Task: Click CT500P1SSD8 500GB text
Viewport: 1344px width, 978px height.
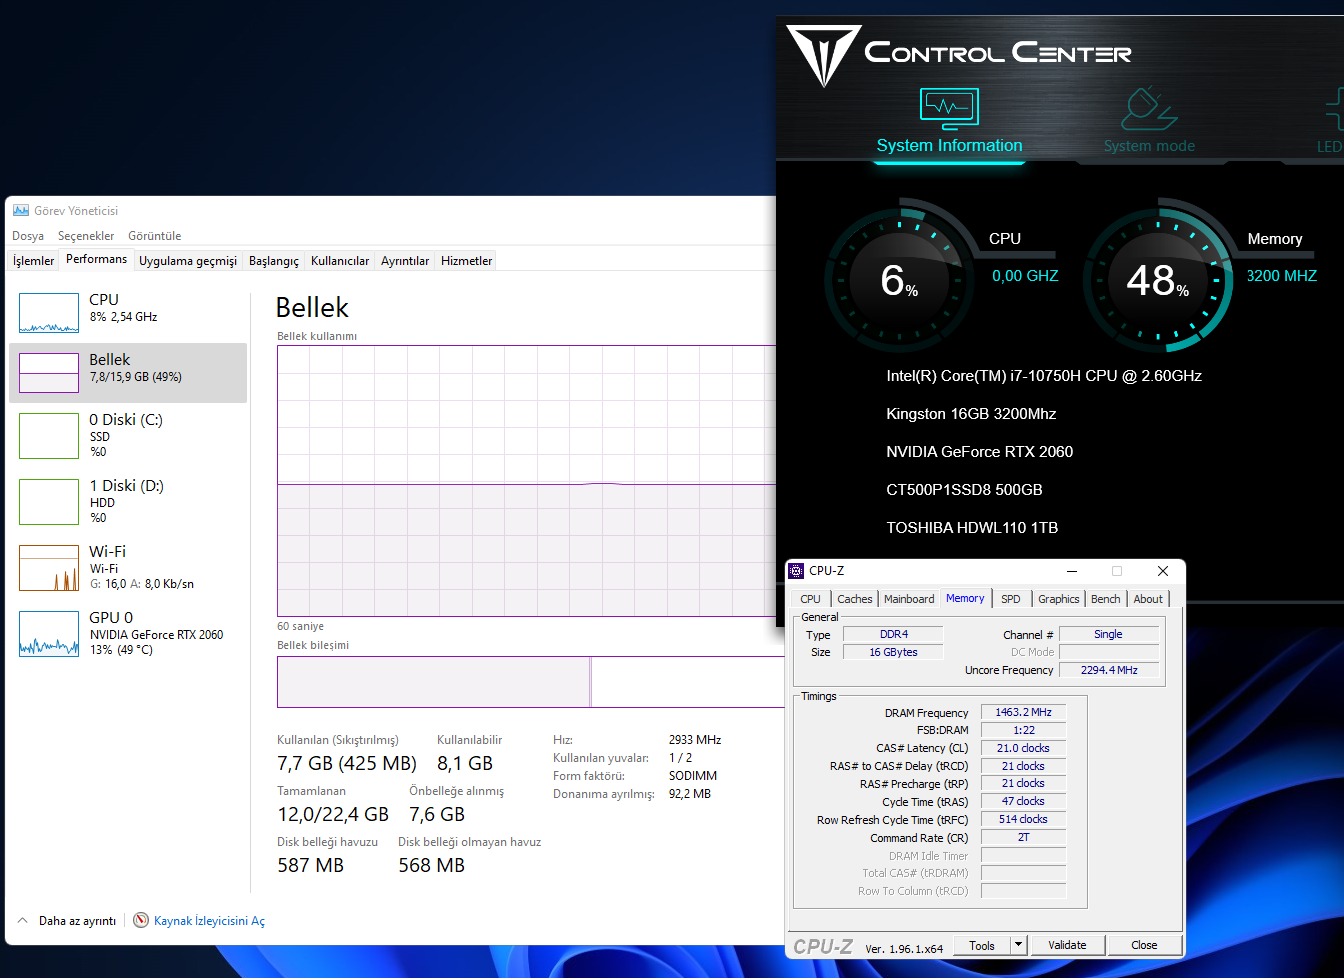Action: tap(964, 490)
